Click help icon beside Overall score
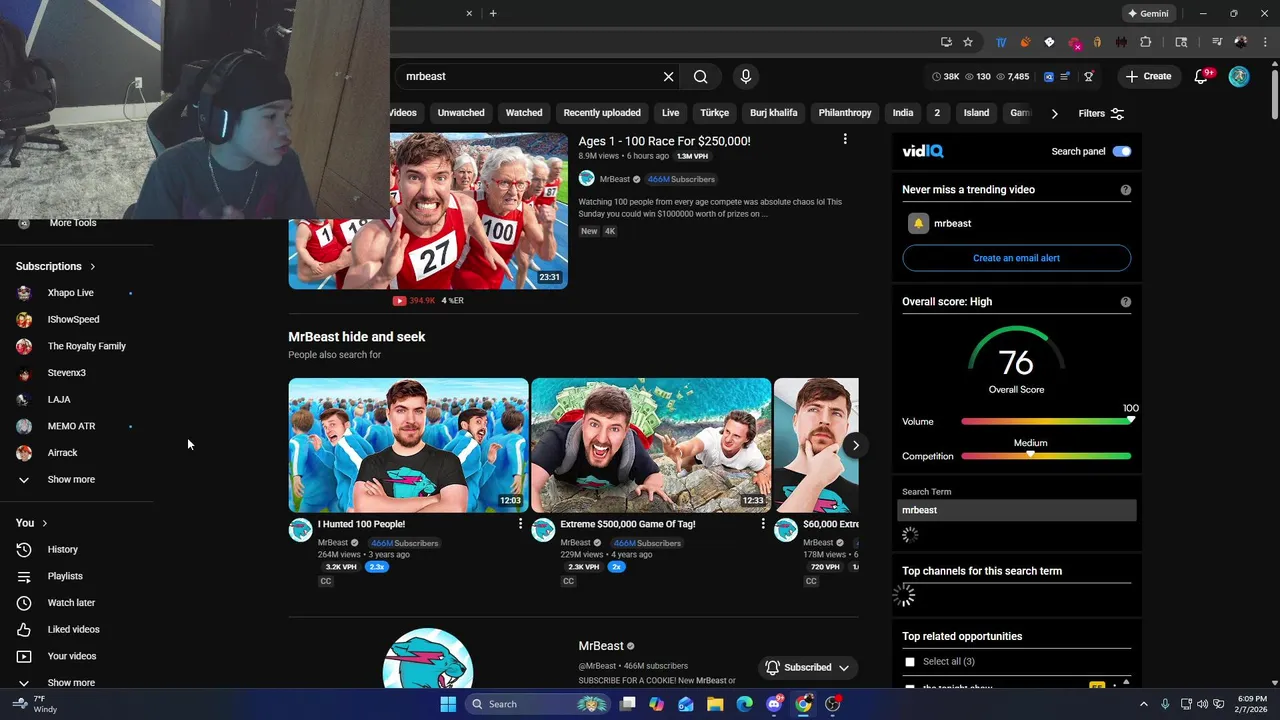The height and width of the screenshot is (720, 1280). (1126, 302)
